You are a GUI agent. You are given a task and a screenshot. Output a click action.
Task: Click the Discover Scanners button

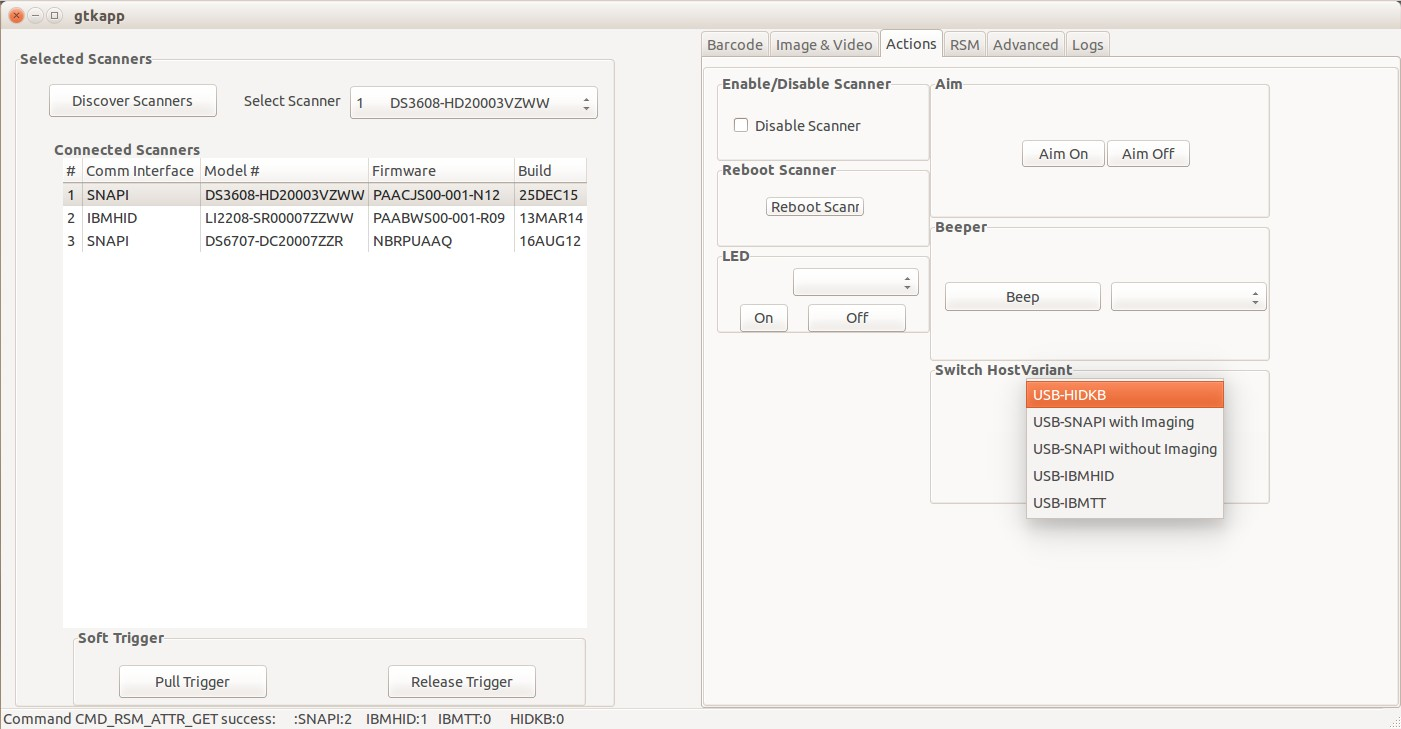coord(132,100)
